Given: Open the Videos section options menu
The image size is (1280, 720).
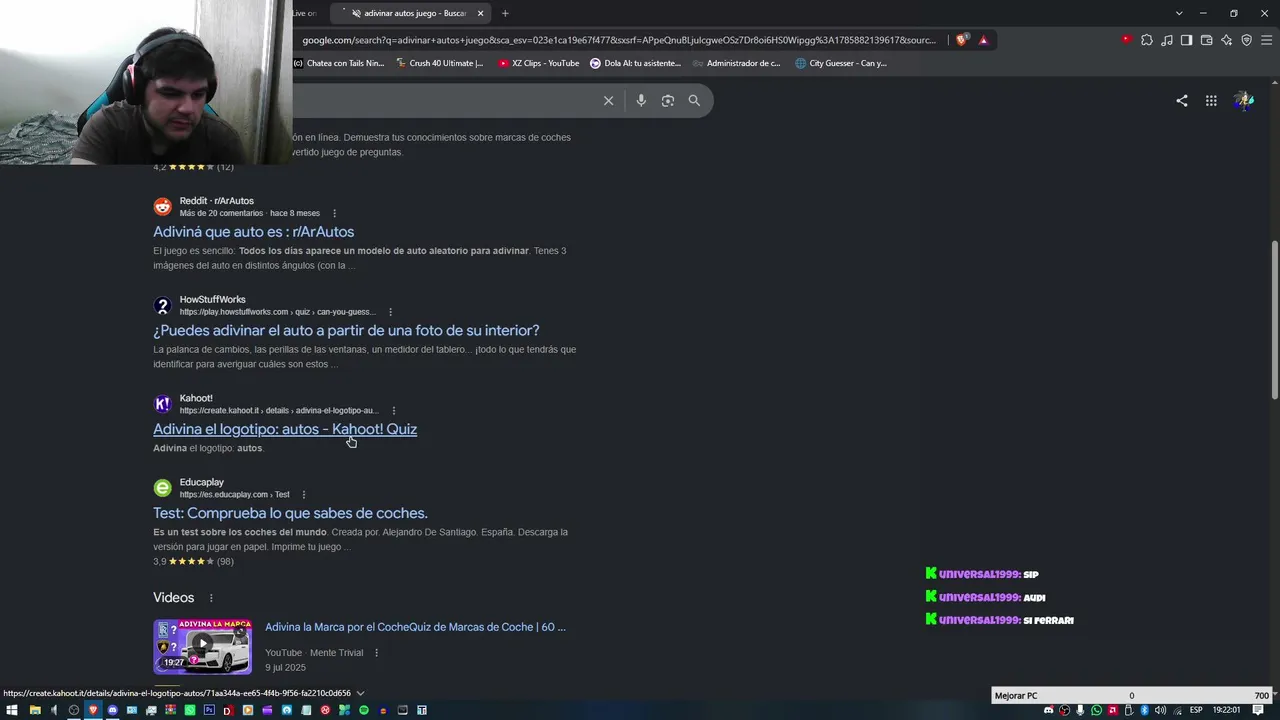Looking at the screenshot, I should 210,598.
